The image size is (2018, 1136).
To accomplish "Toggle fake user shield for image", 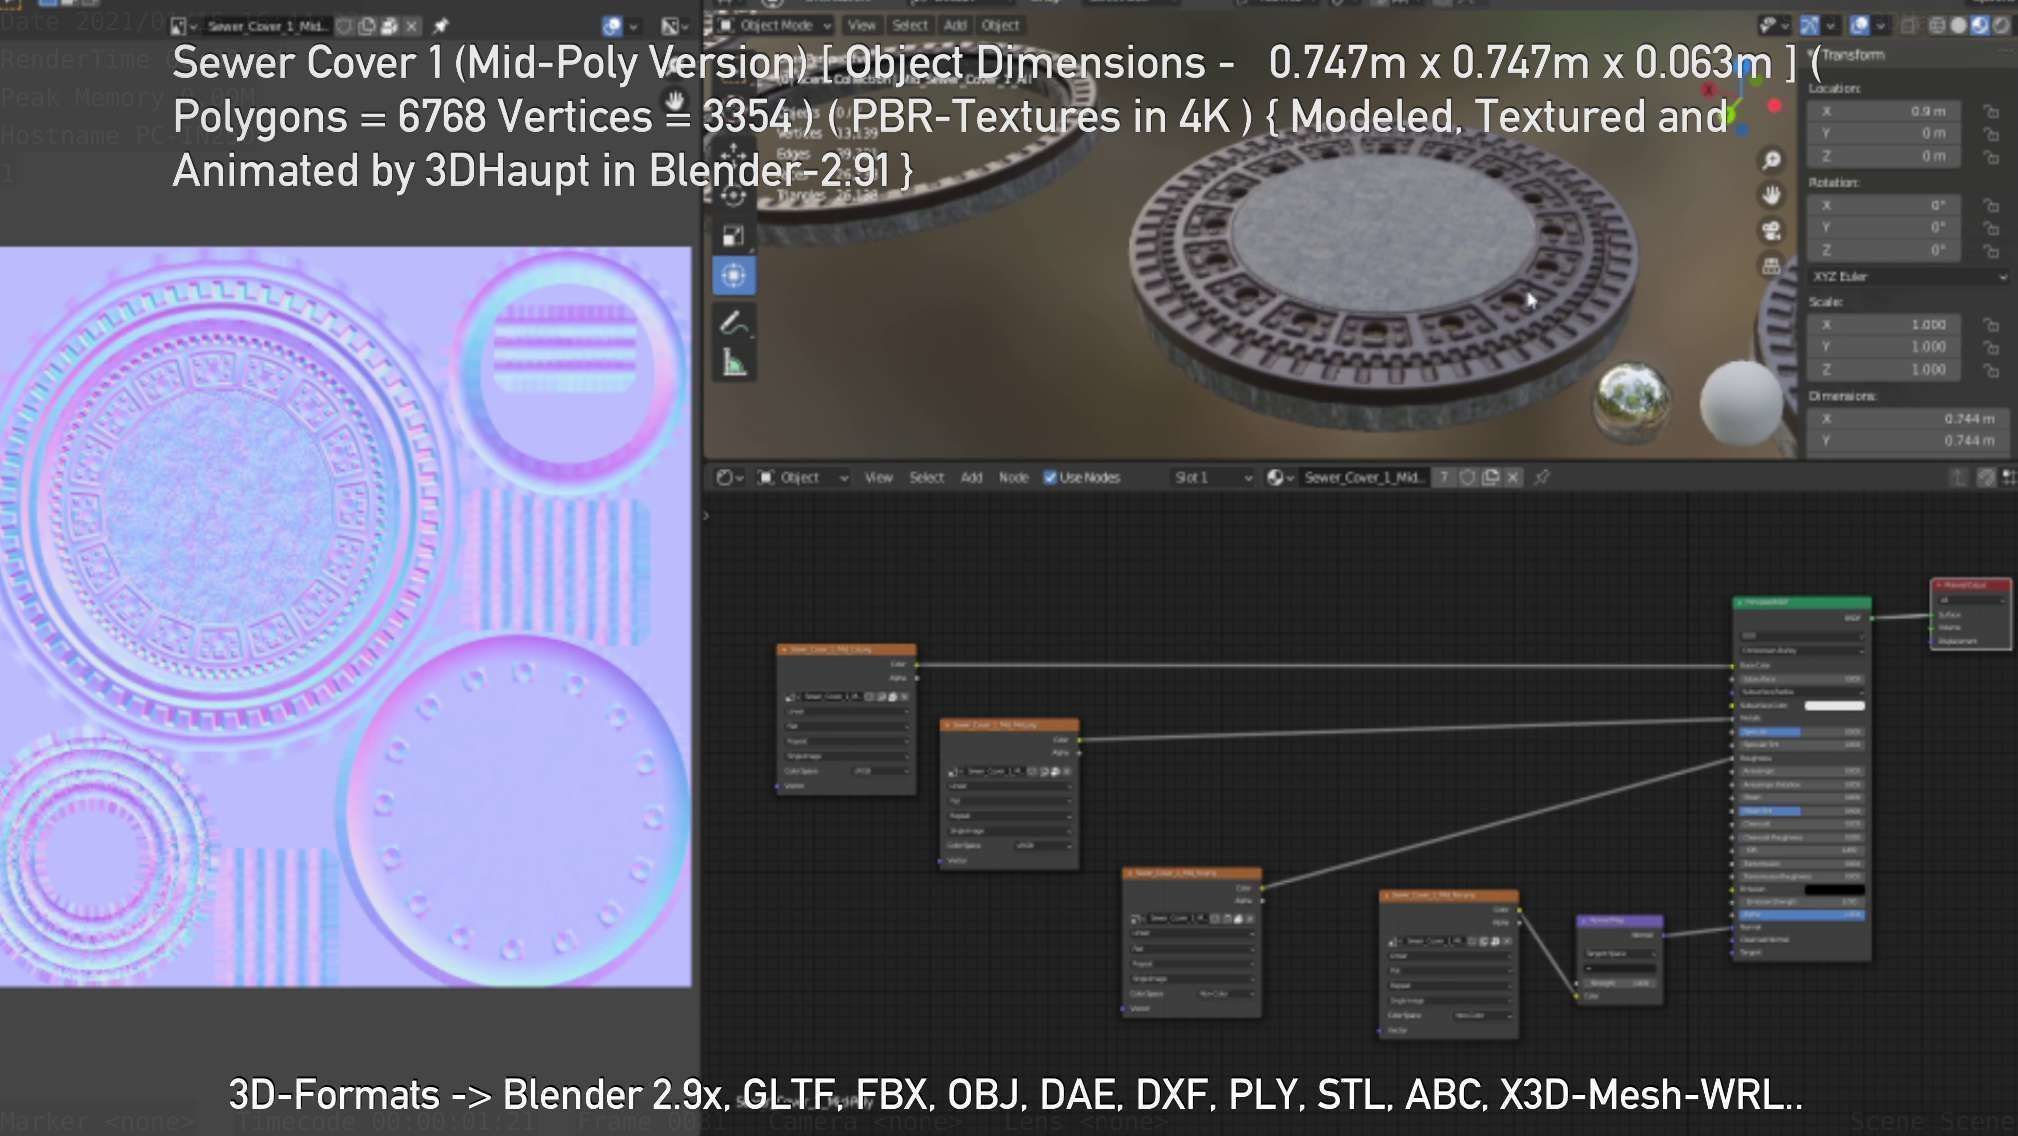I will pos(345,26).
